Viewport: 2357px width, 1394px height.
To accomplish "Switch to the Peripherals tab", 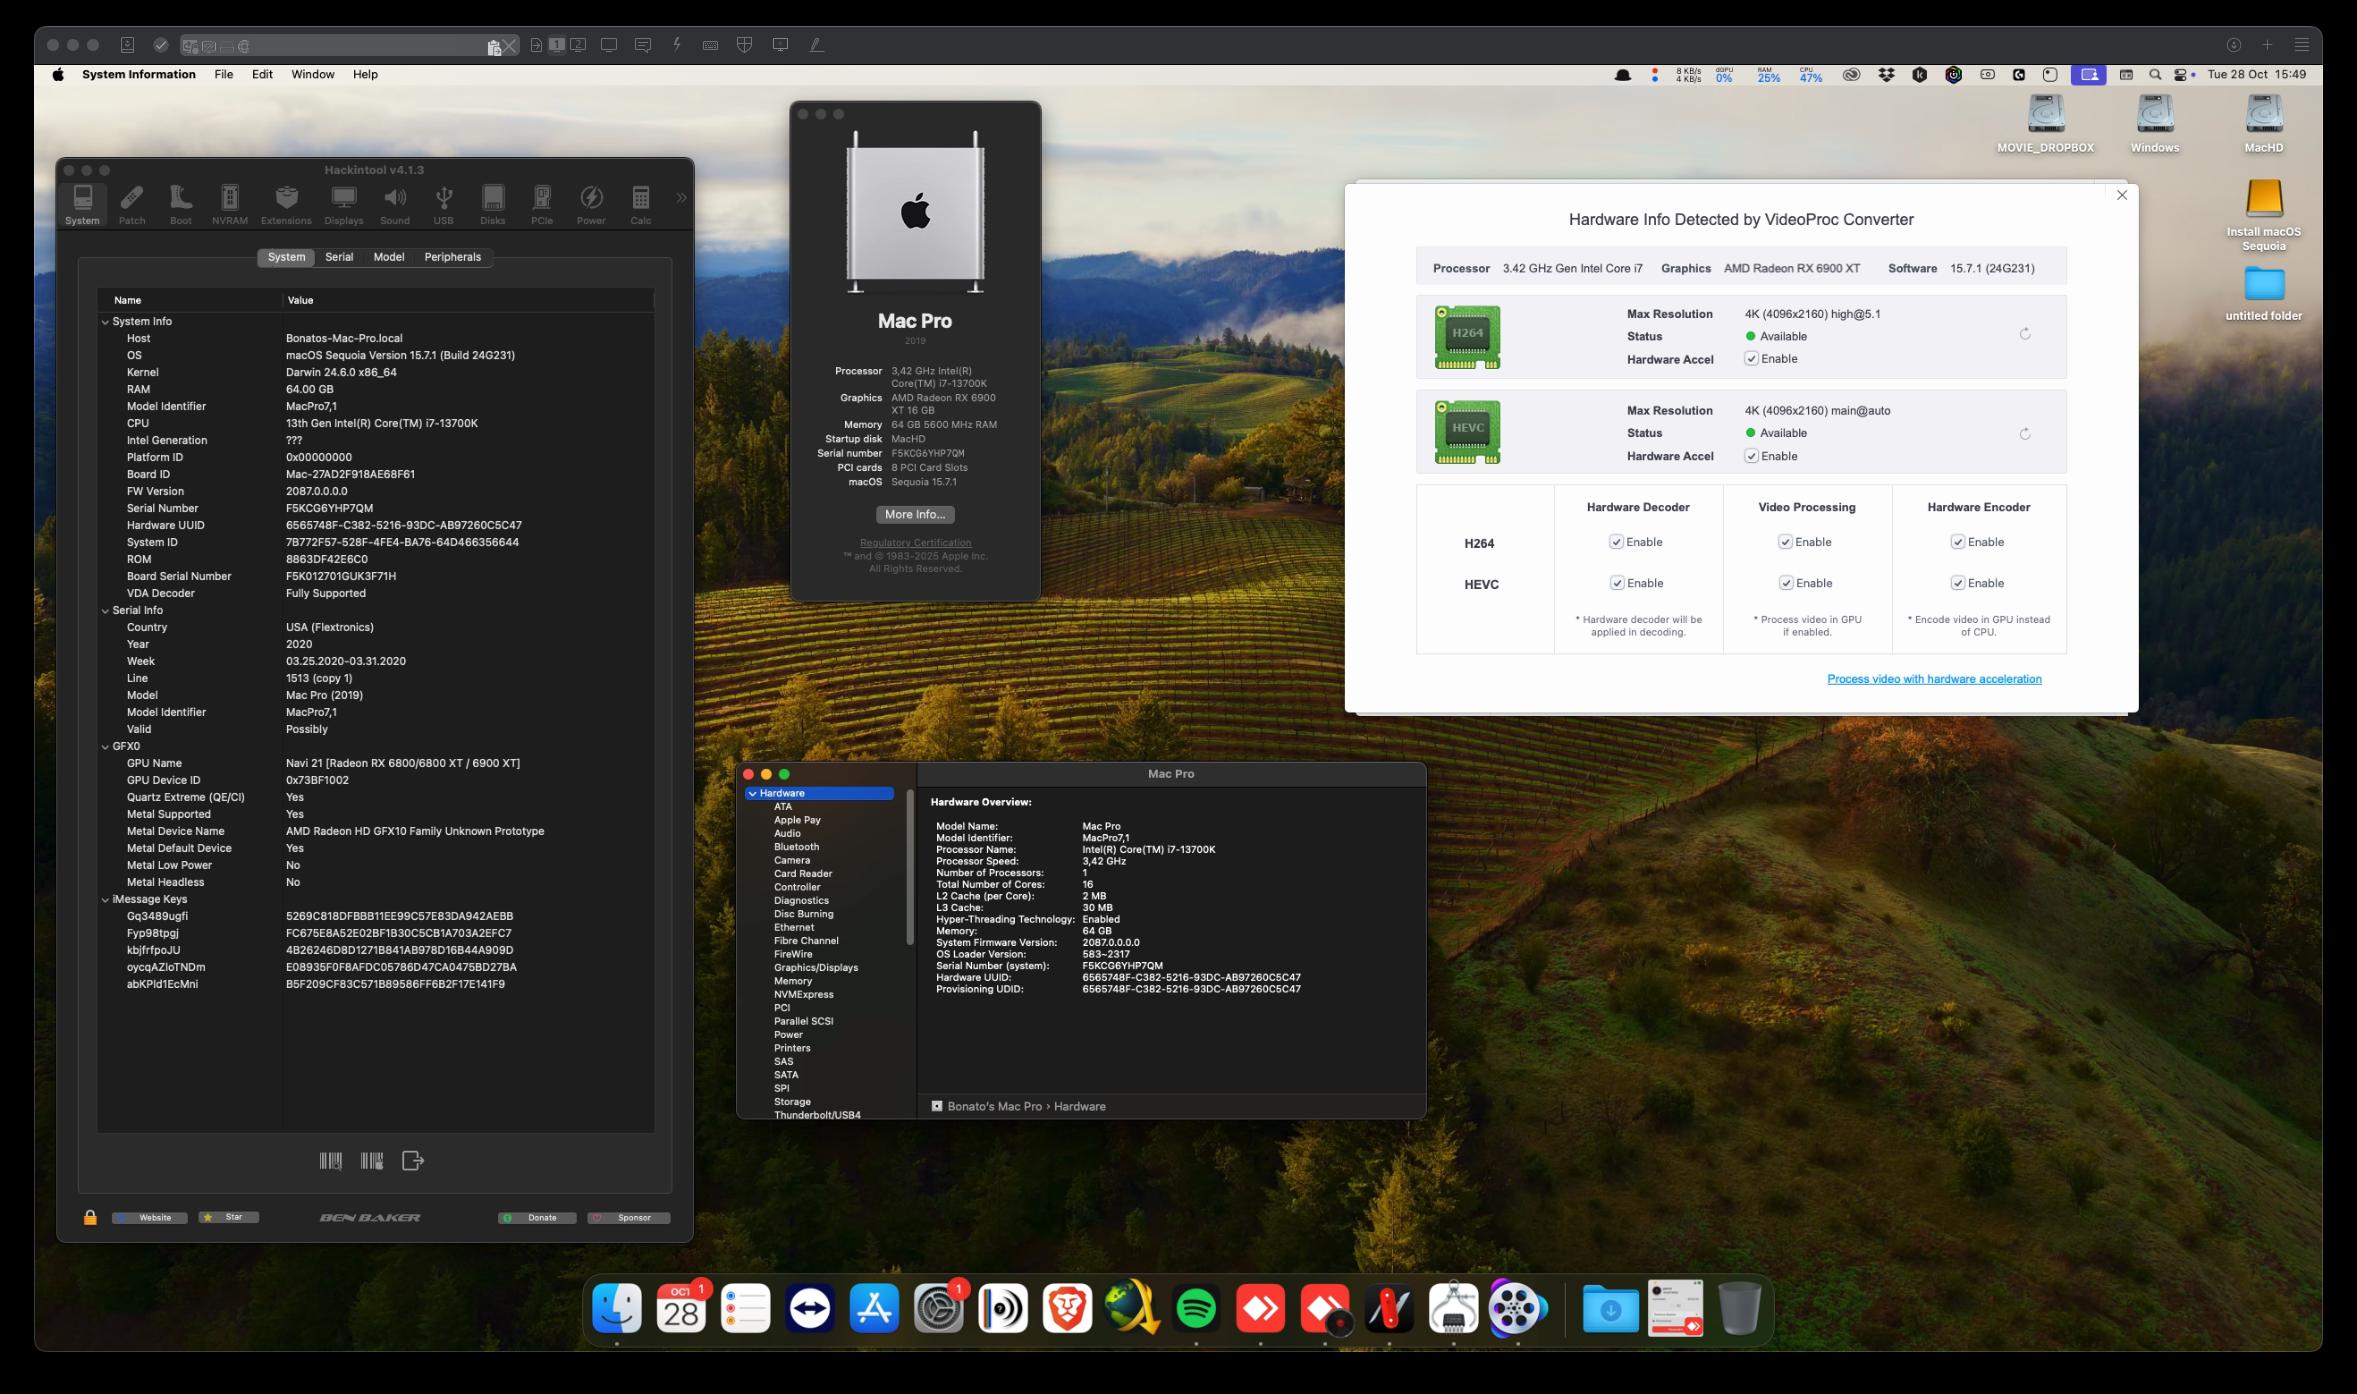I will pos(452,257).
